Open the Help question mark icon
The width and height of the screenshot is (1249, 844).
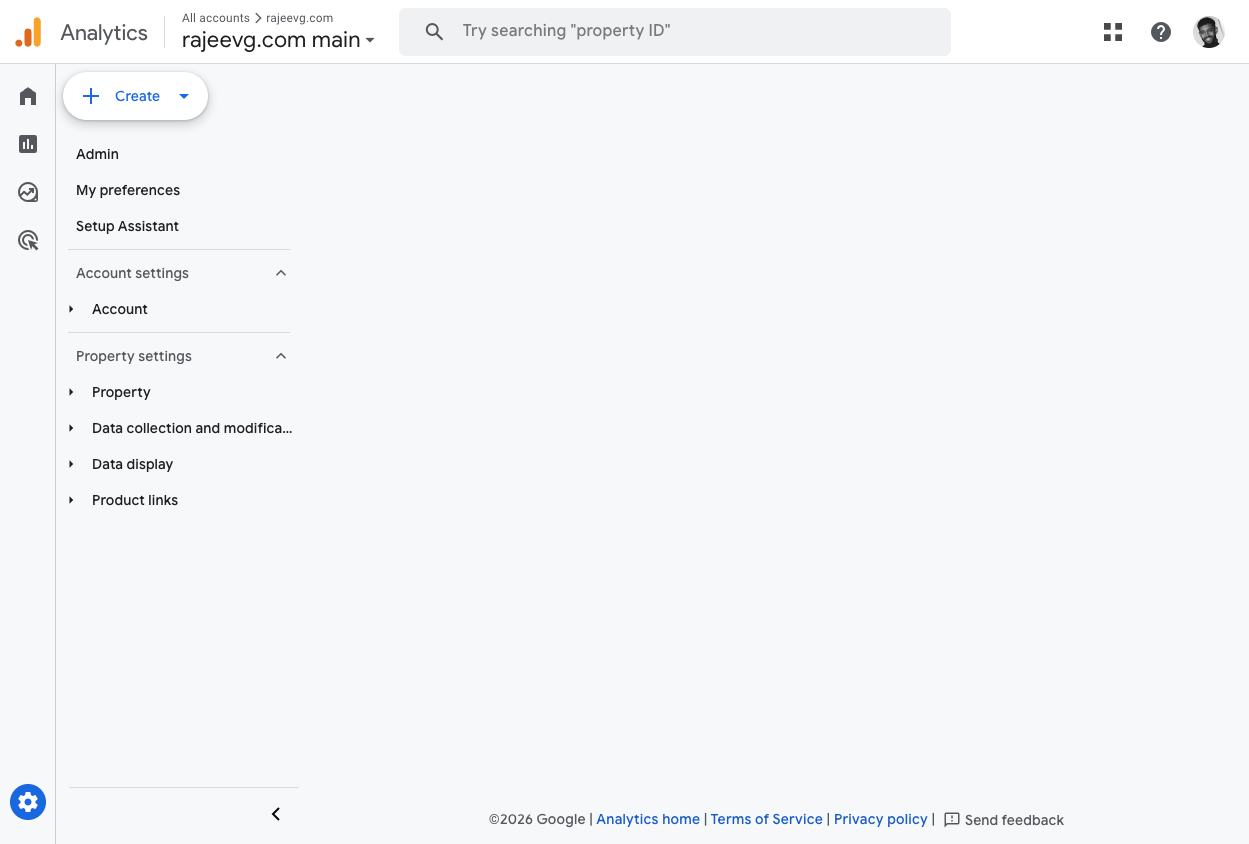point(1161,32)
